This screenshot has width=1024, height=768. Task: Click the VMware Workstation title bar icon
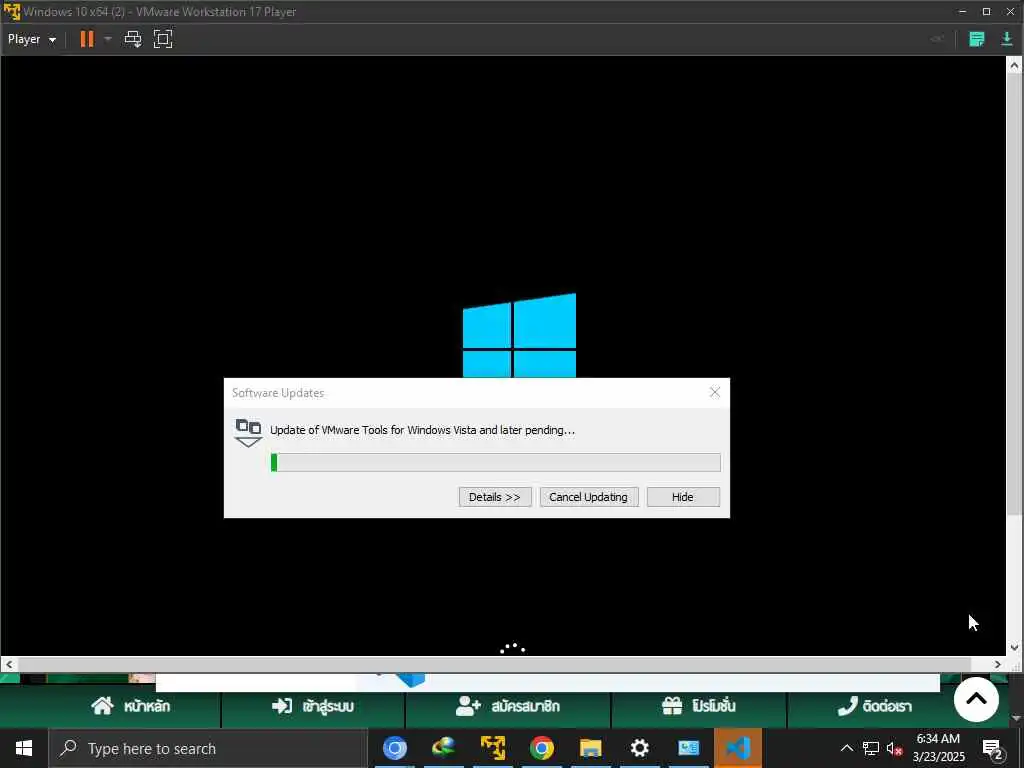12,12
